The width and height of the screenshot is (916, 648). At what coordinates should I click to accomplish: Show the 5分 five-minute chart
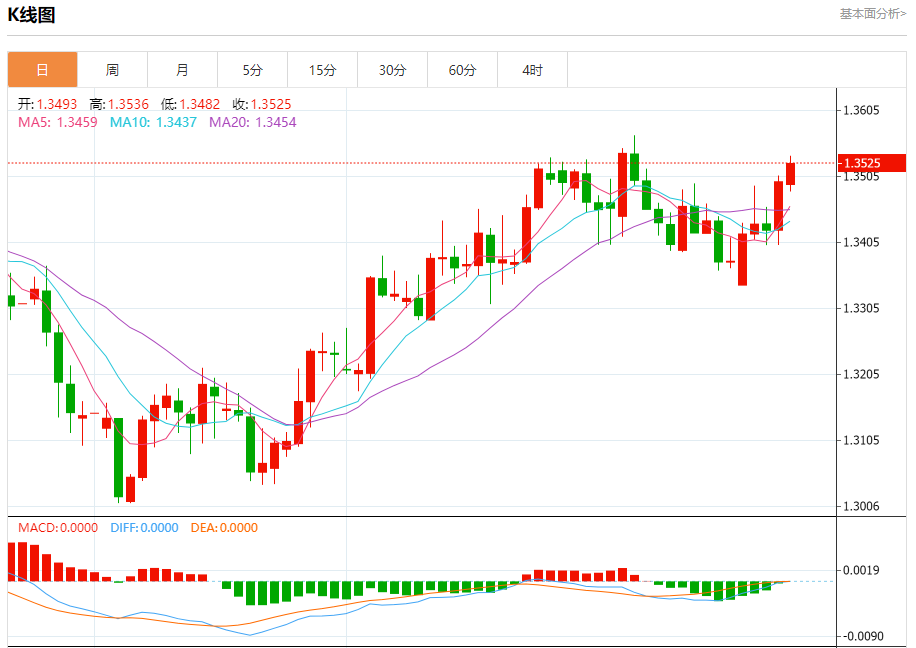click(252, 70)
